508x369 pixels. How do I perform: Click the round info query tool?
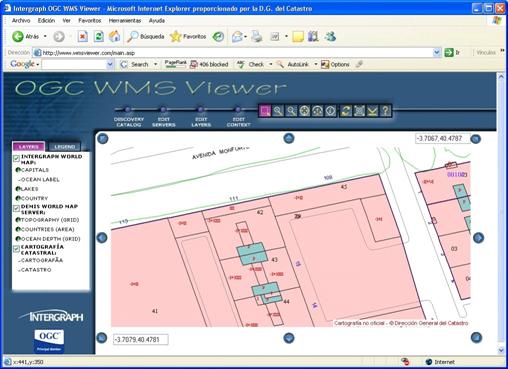[x=331, y=111]
